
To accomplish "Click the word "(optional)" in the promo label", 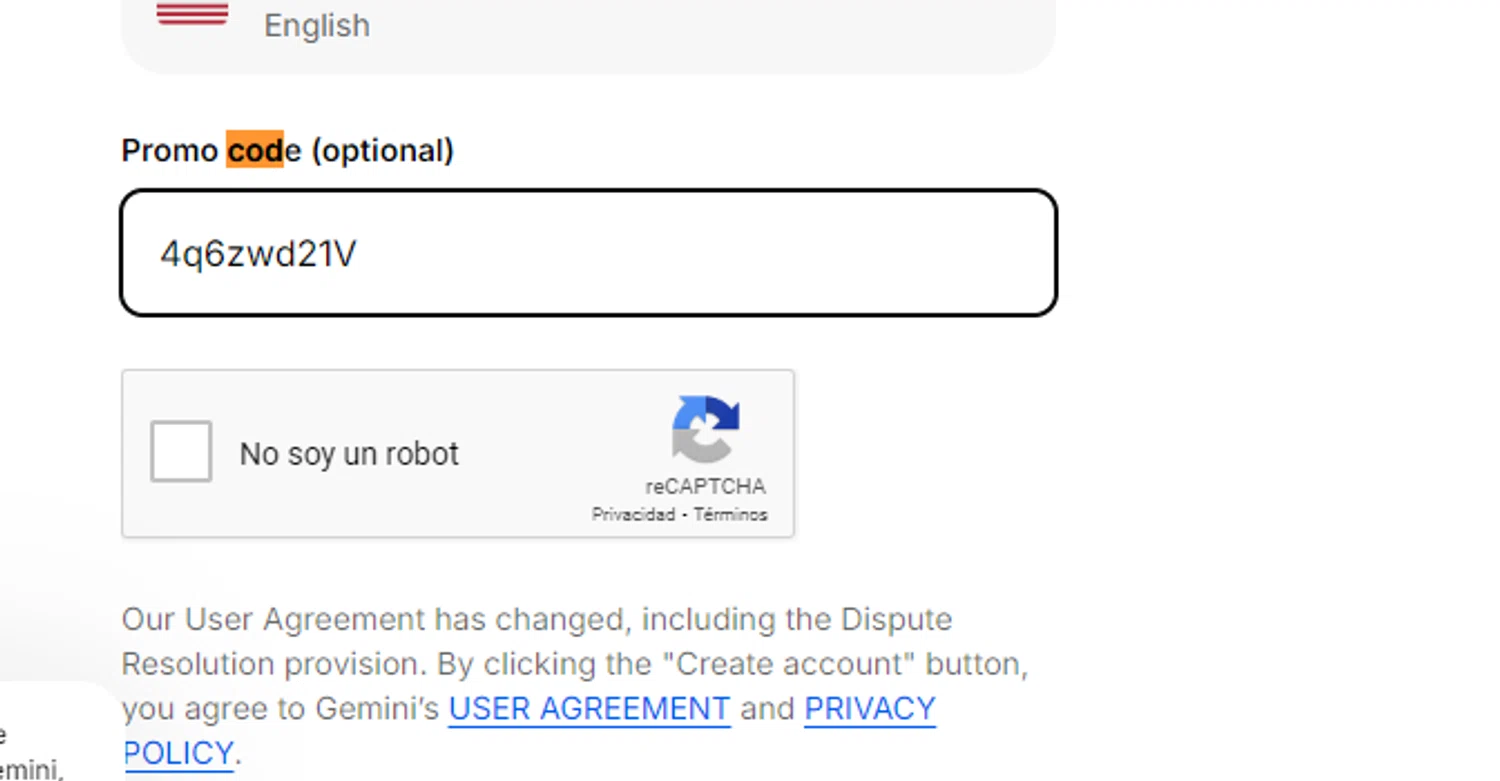I will pos(382,151).
